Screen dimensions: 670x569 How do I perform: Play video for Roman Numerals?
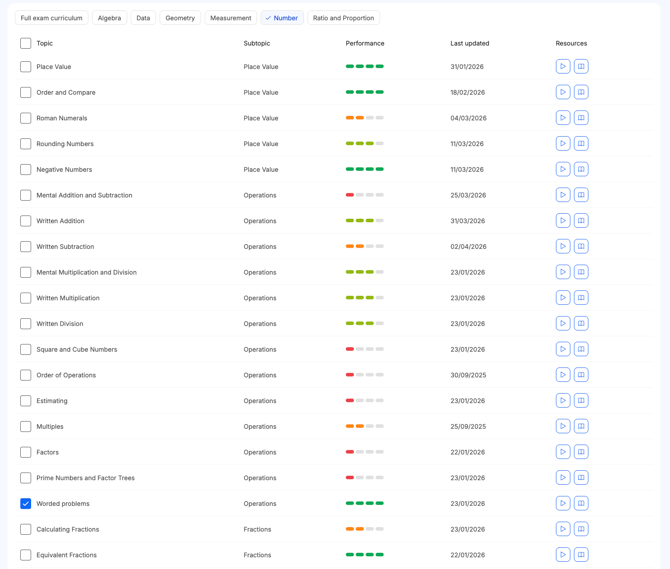pyautogui.click(x=563, y=118)
